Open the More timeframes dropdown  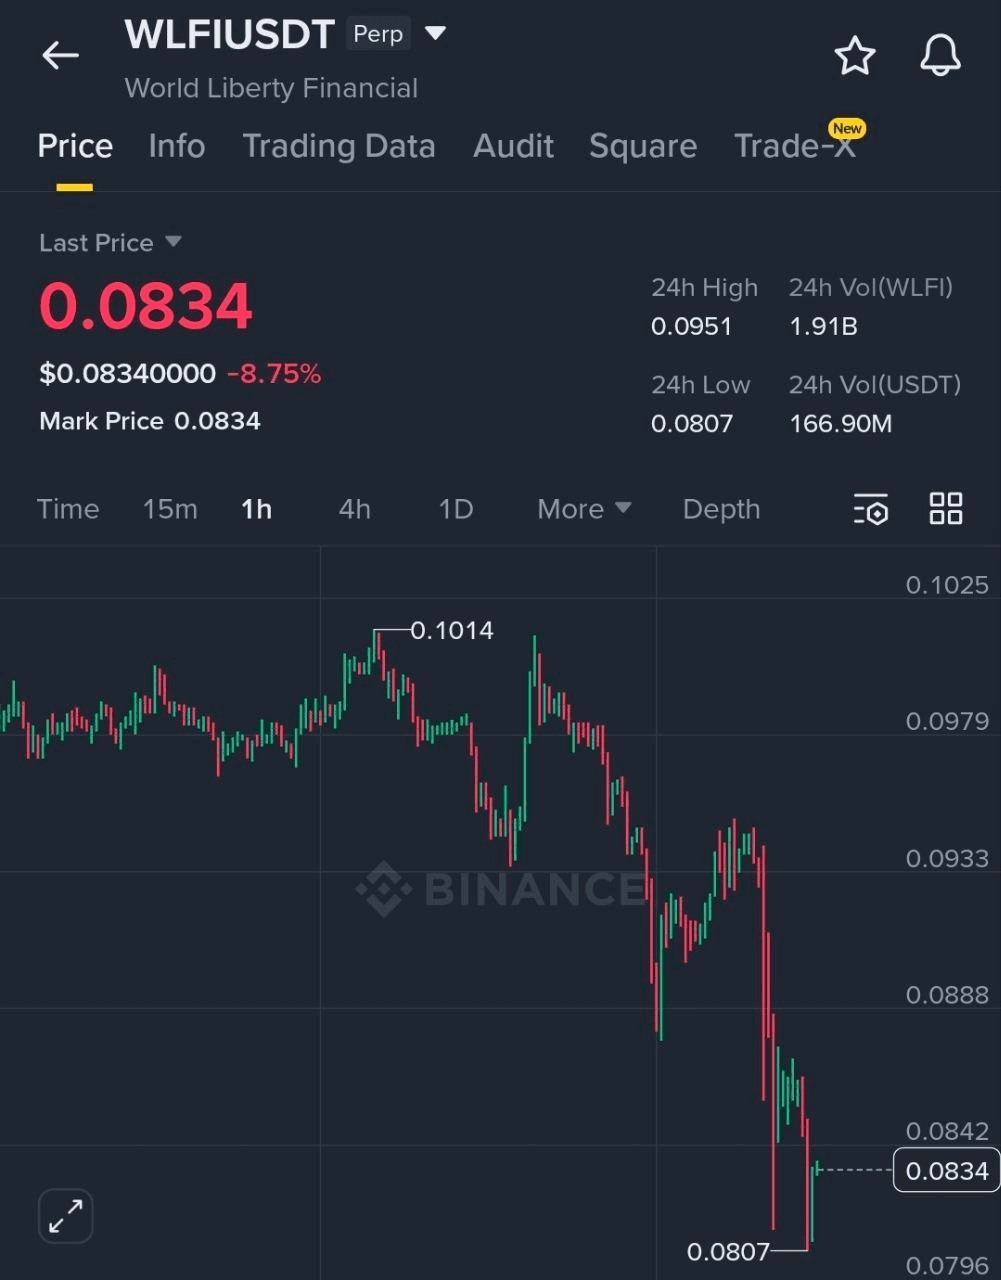[584, 509]
